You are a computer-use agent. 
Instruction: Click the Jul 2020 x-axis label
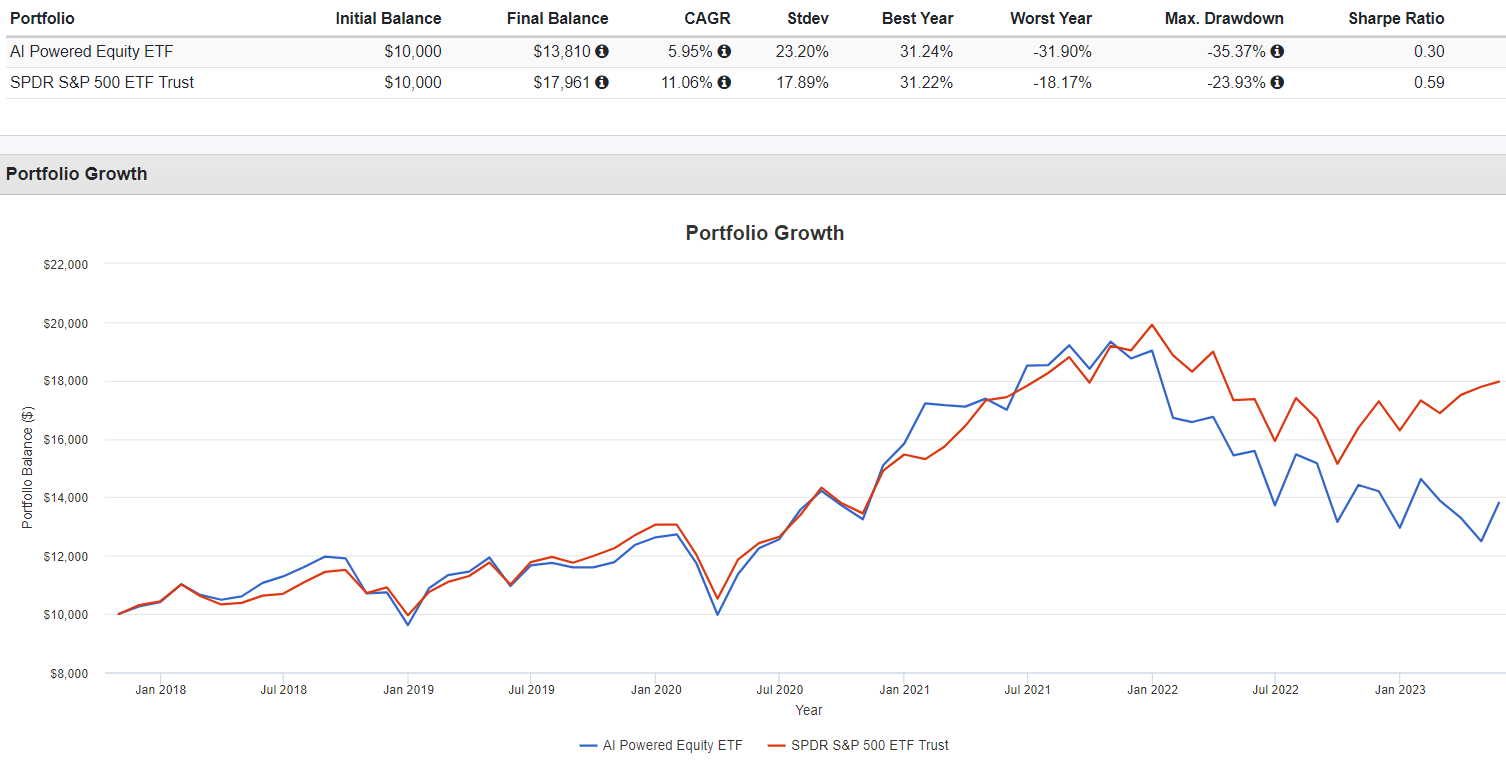[x=780, y=690]
